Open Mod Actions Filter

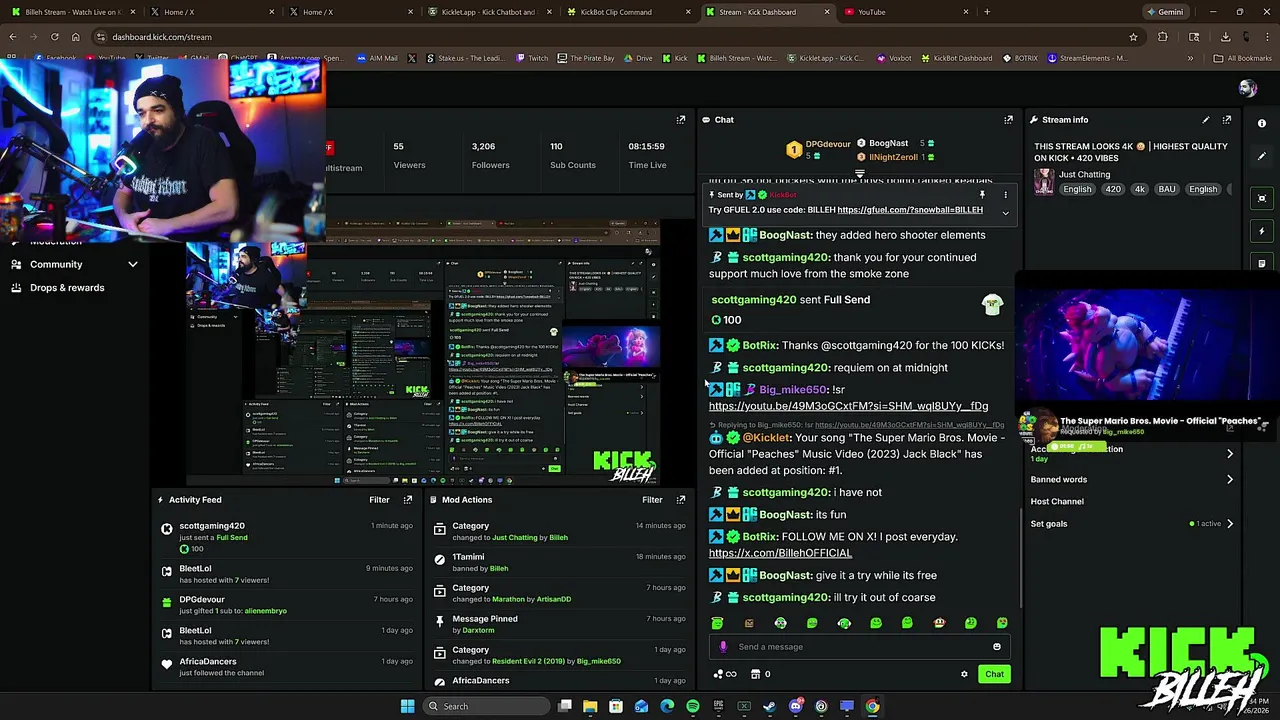point(652,500)
